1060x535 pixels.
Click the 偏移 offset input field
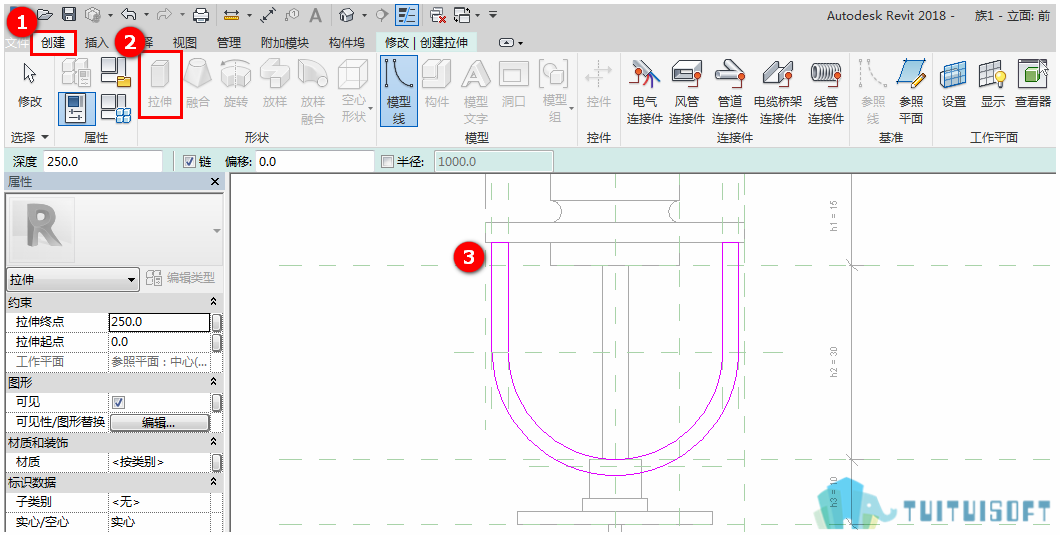(x=315, y=162)
